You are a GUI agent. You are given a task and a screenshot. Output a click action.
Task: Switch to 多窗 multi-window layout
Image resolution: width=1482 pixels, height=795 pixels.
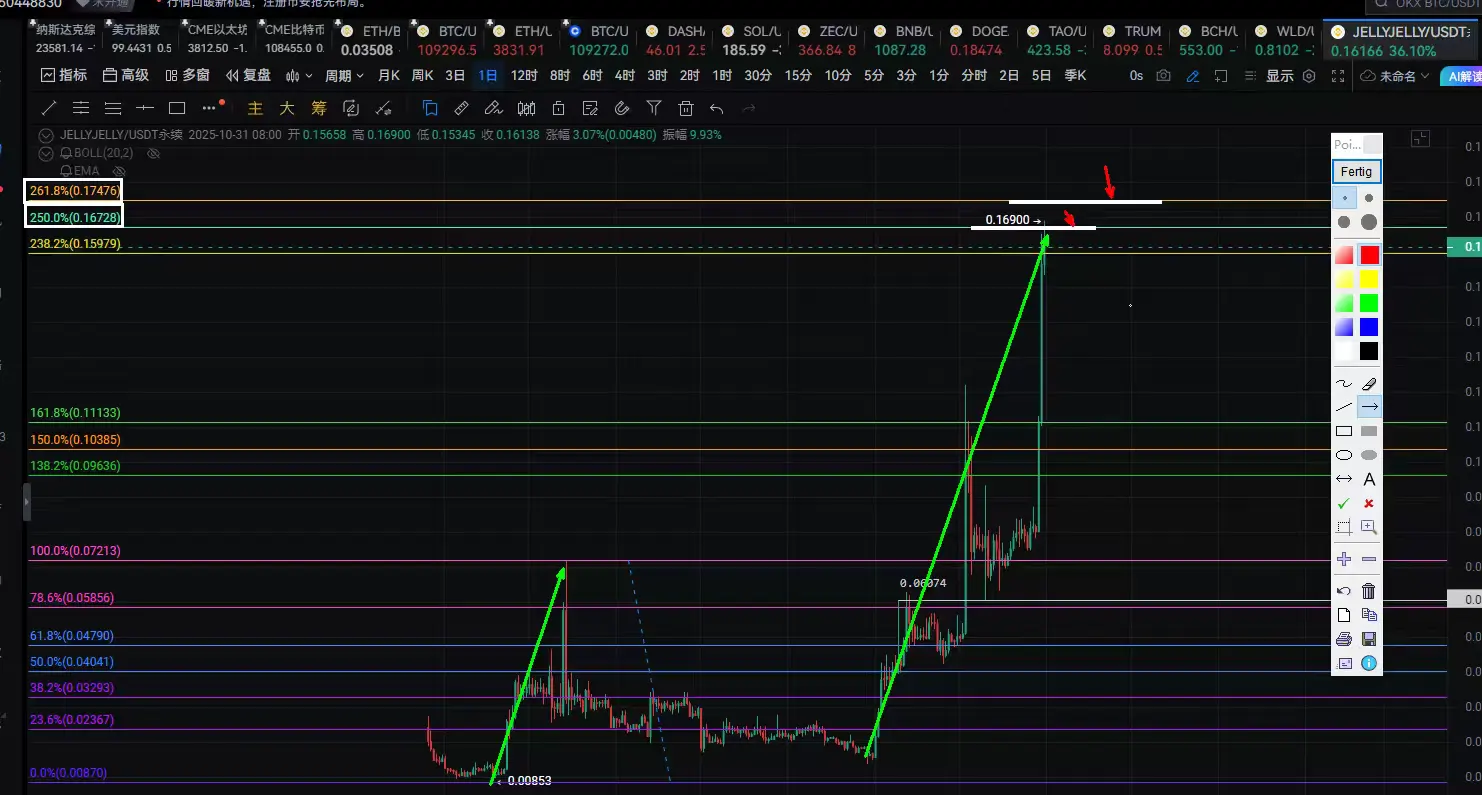click(188, 75)
